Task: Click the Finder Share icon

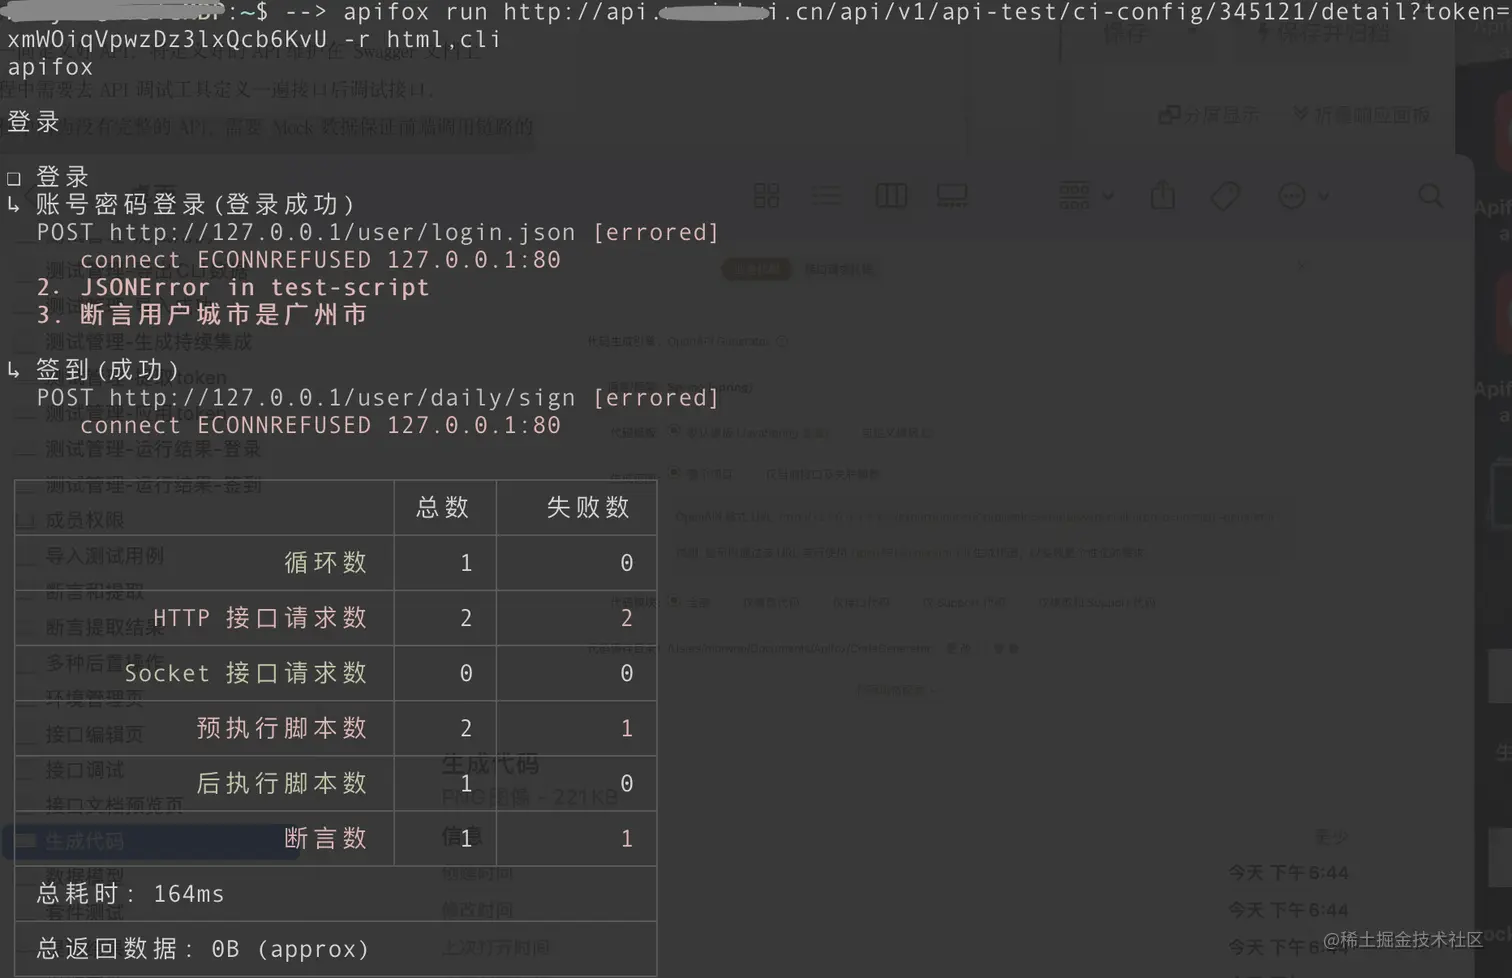Action: (x=1163, y=195)
